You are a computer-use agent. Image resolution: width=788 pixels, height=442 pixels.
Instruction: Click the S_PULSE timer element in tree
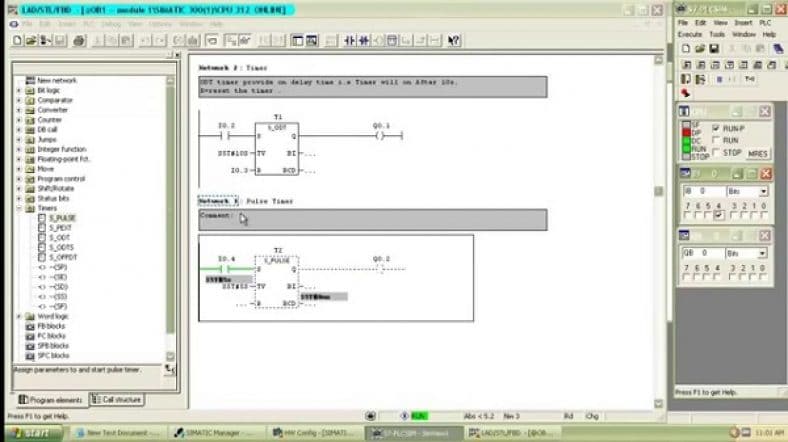62,218
